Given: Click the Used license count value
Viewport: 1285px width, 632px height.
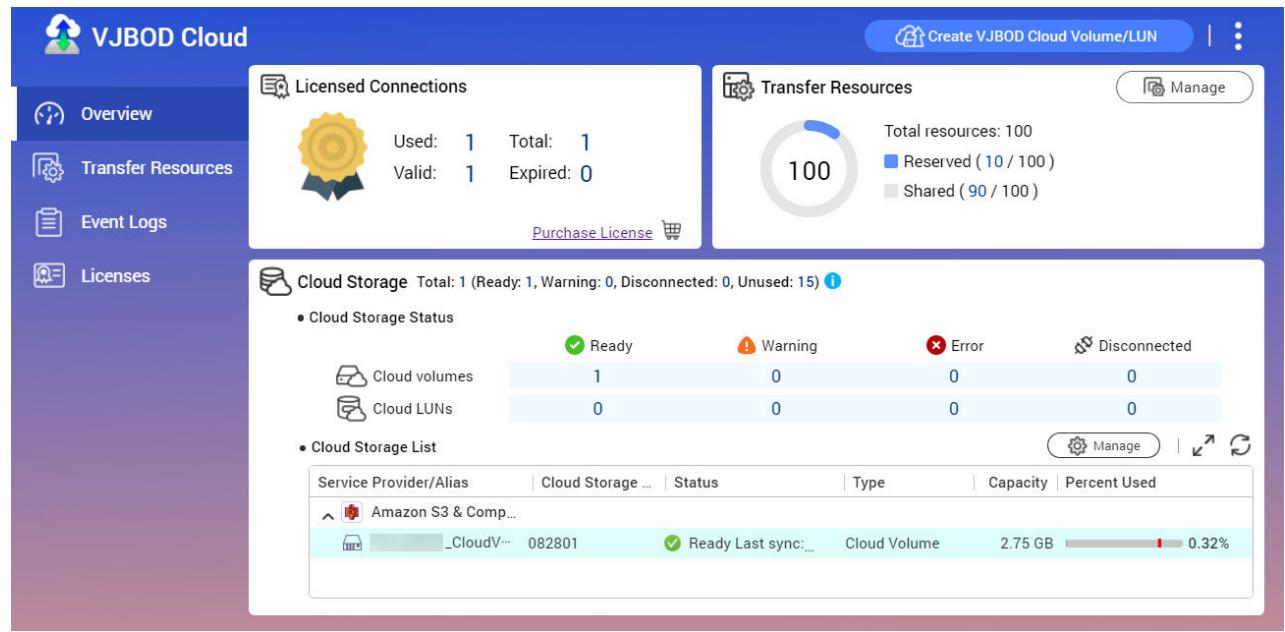Looking at the screenshot, I should click(468, 144).
